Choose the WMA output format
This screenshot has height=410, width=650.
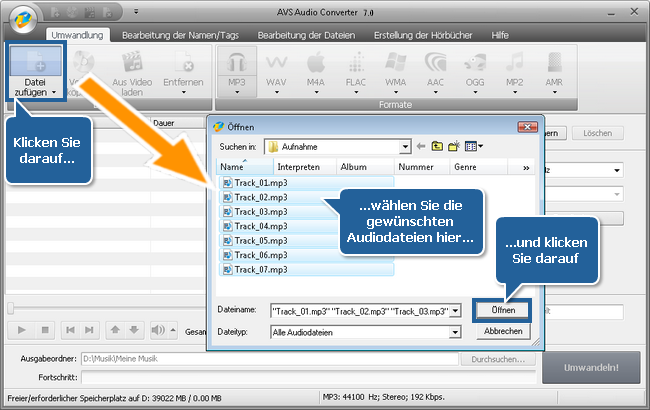[x=395, y=72]
